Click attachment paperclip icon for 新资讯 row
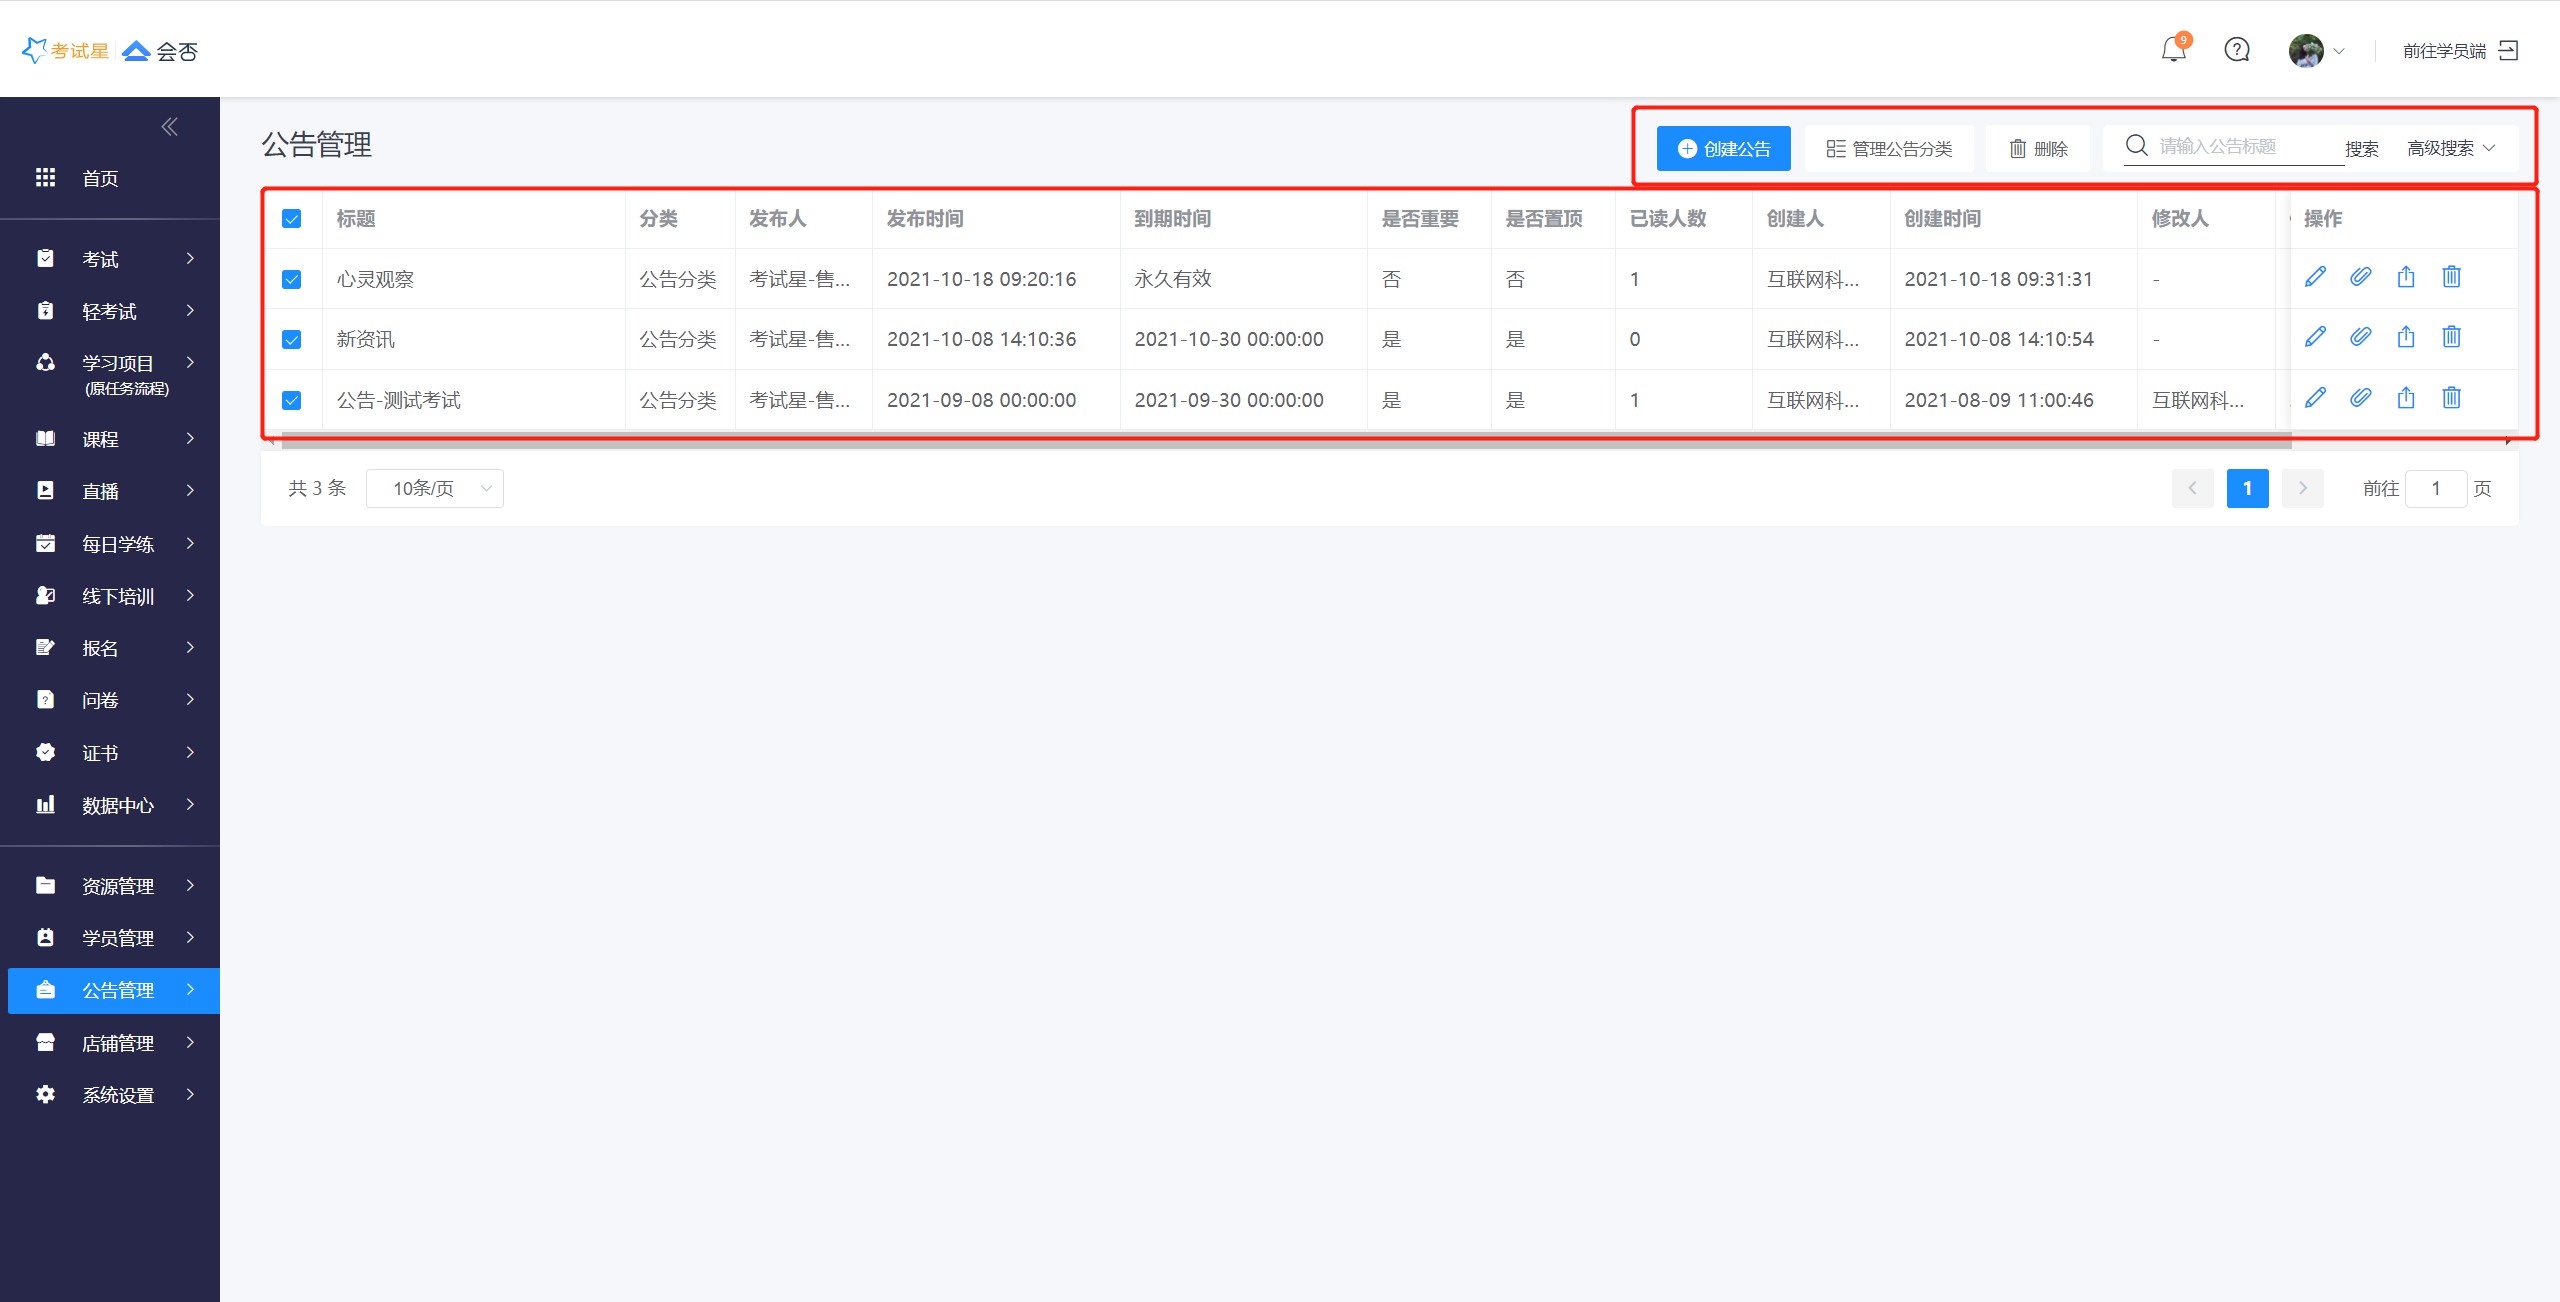 coord(2360,337)
